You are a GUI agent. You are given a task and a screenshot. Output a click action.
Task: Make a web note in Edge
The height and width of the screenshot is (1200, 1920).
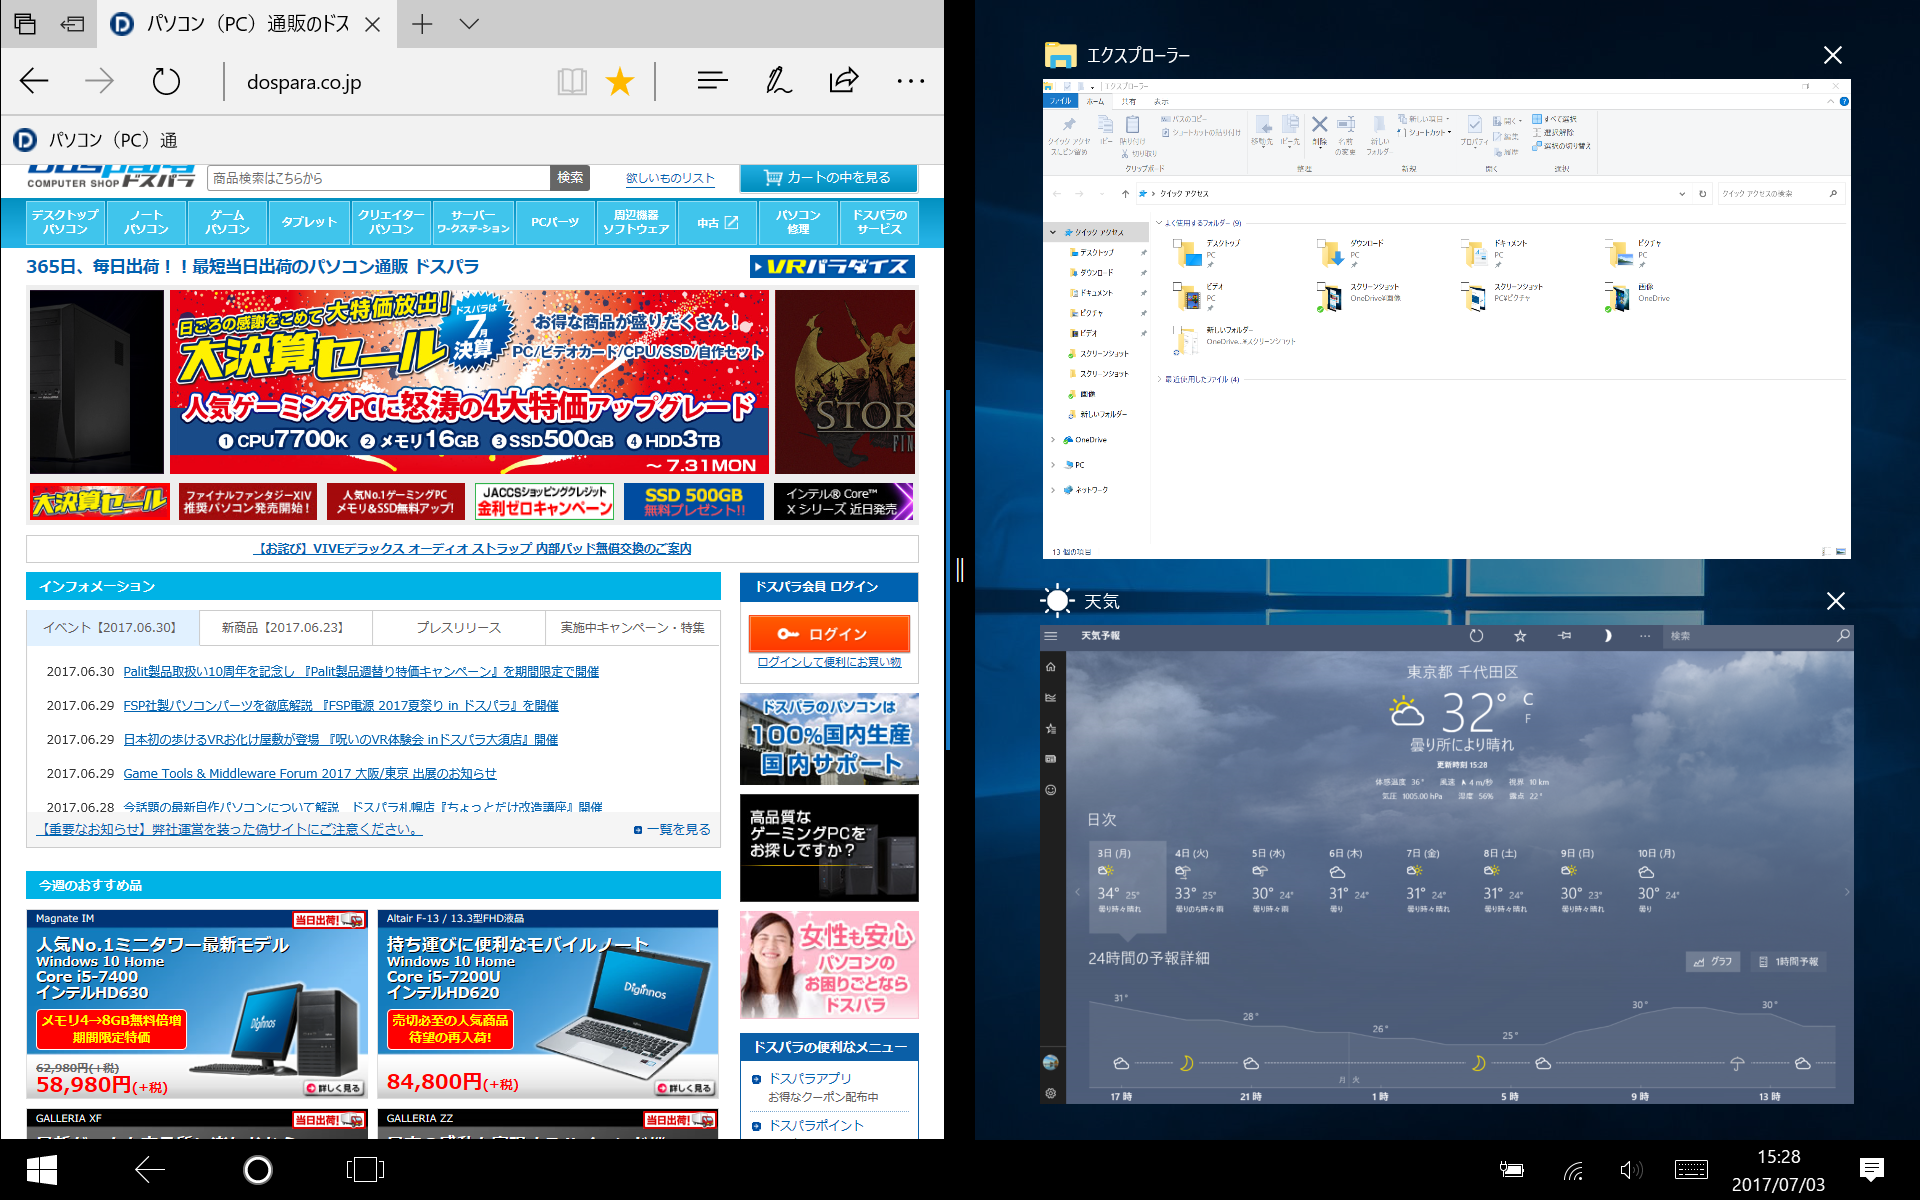(778, 81)
